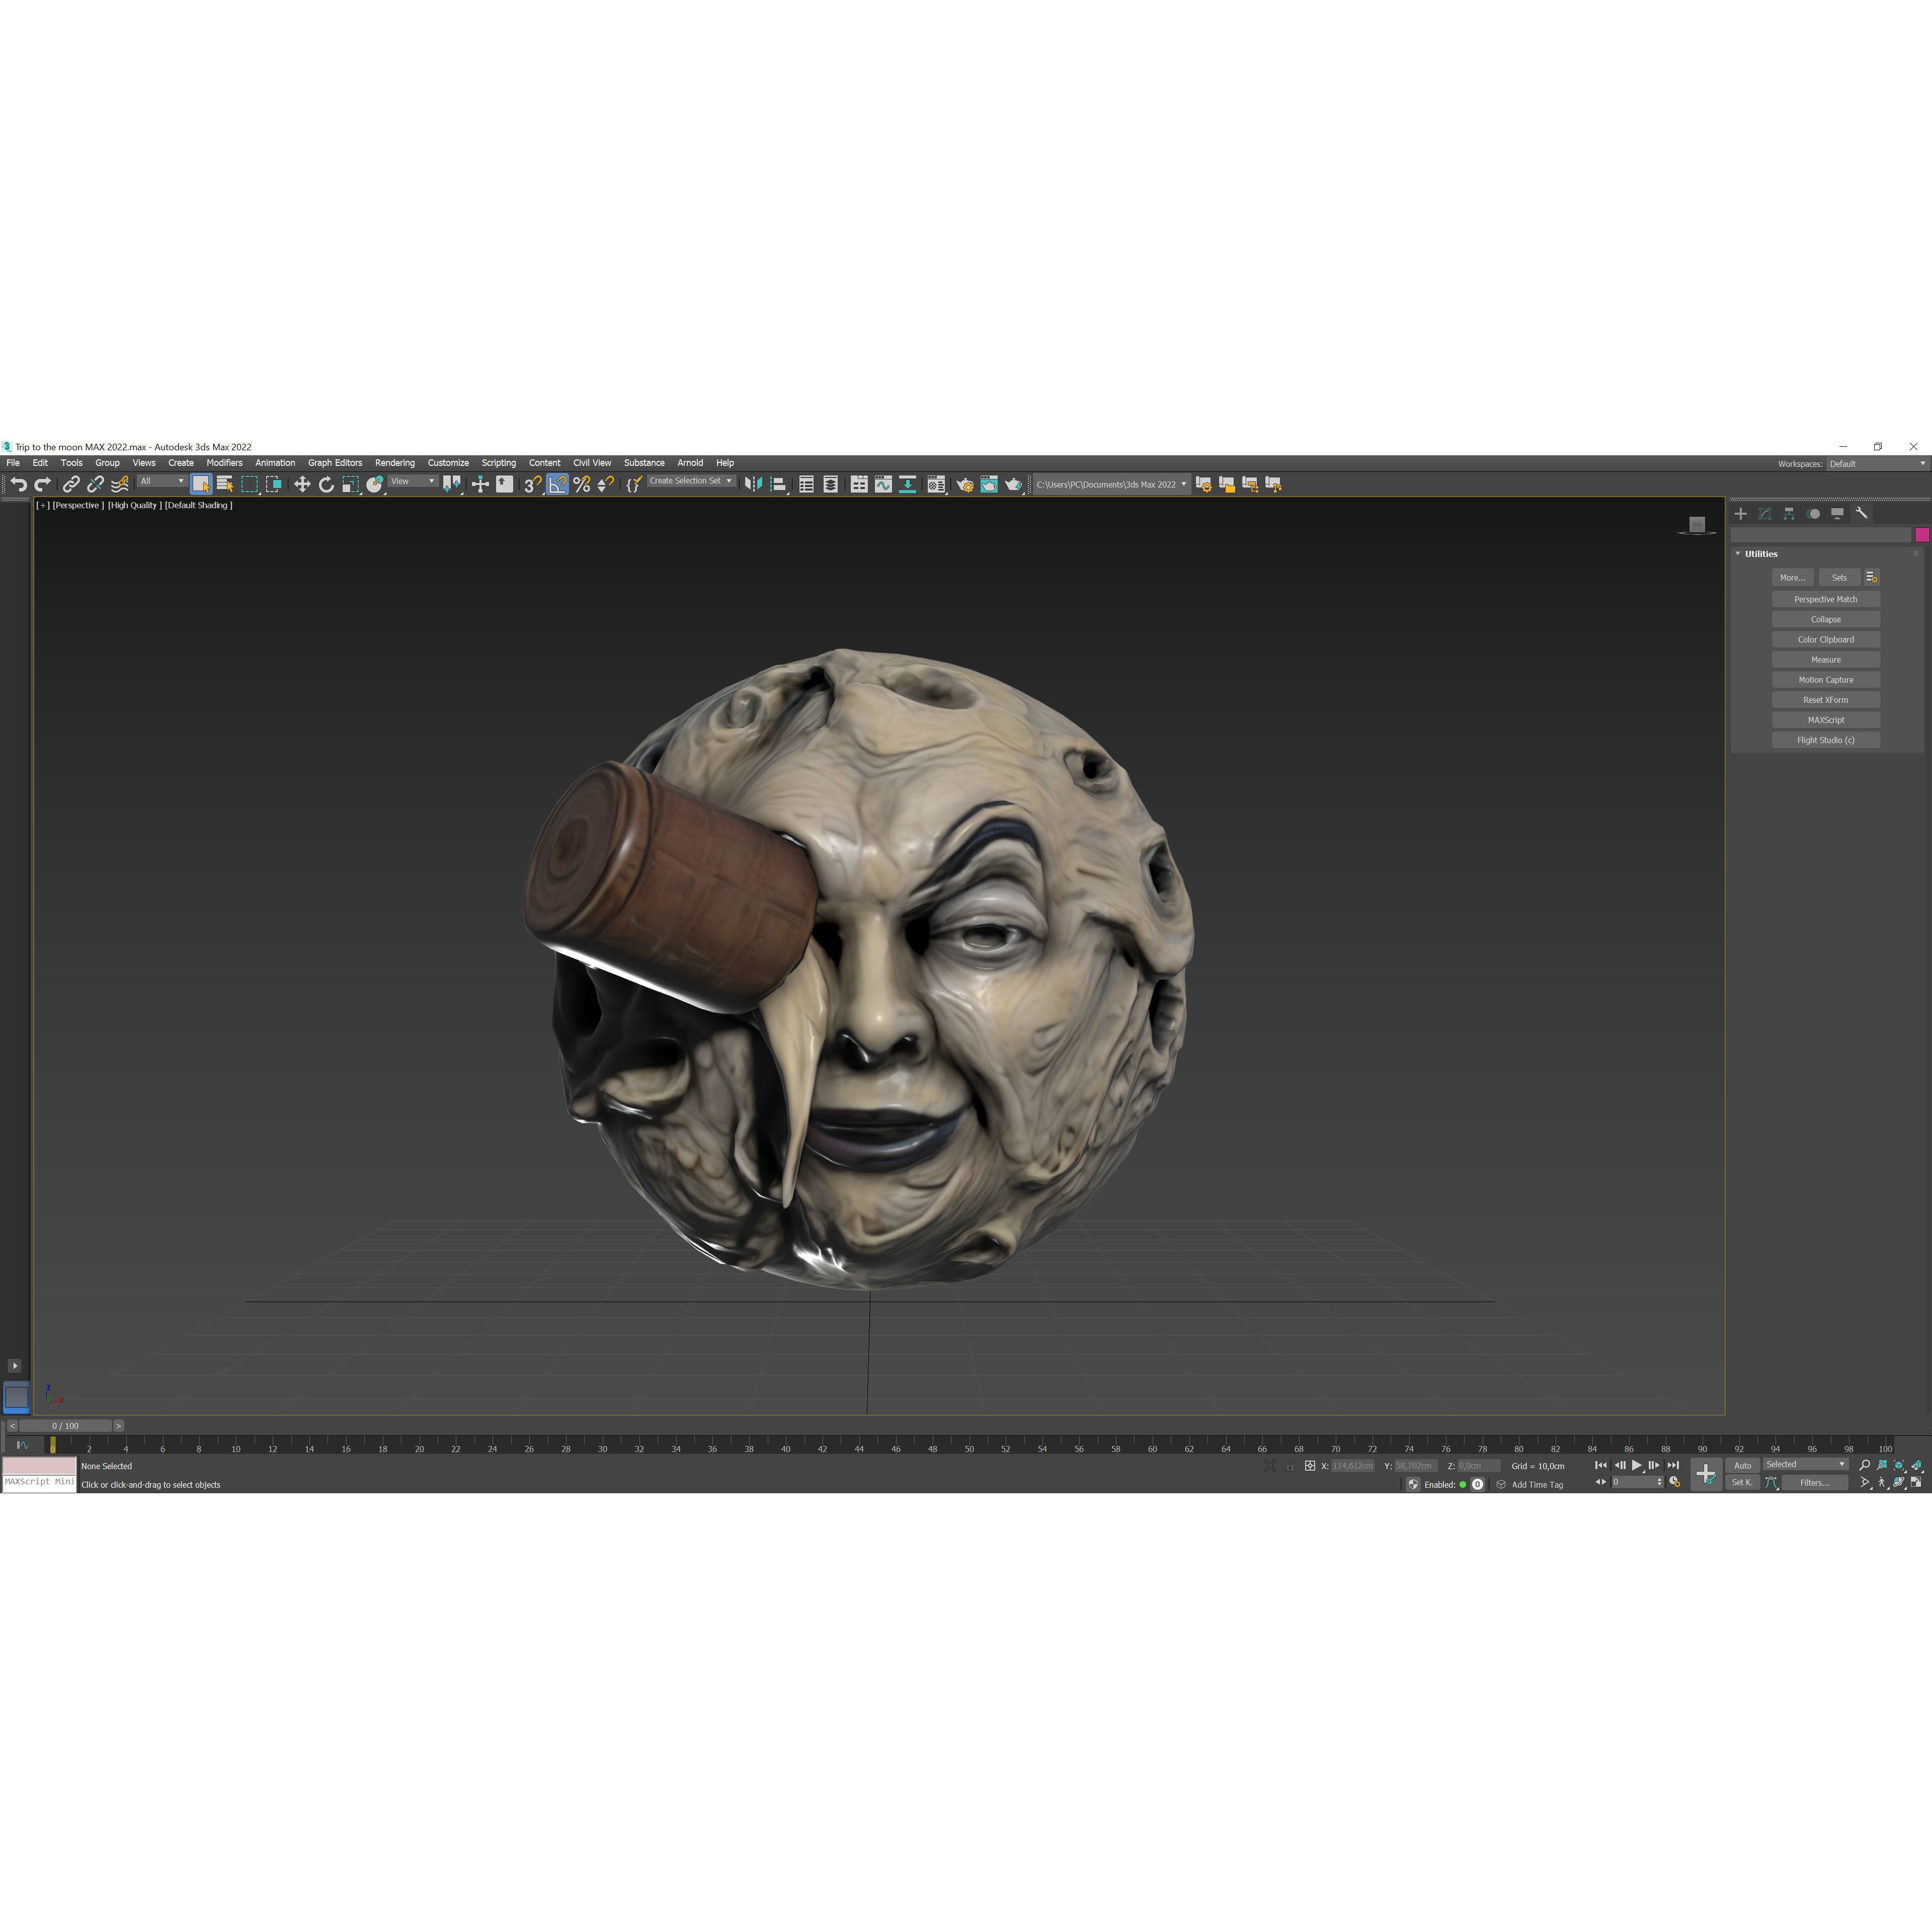
Task: Open the Perspective viewport label menu
Action: pos(78,506)
